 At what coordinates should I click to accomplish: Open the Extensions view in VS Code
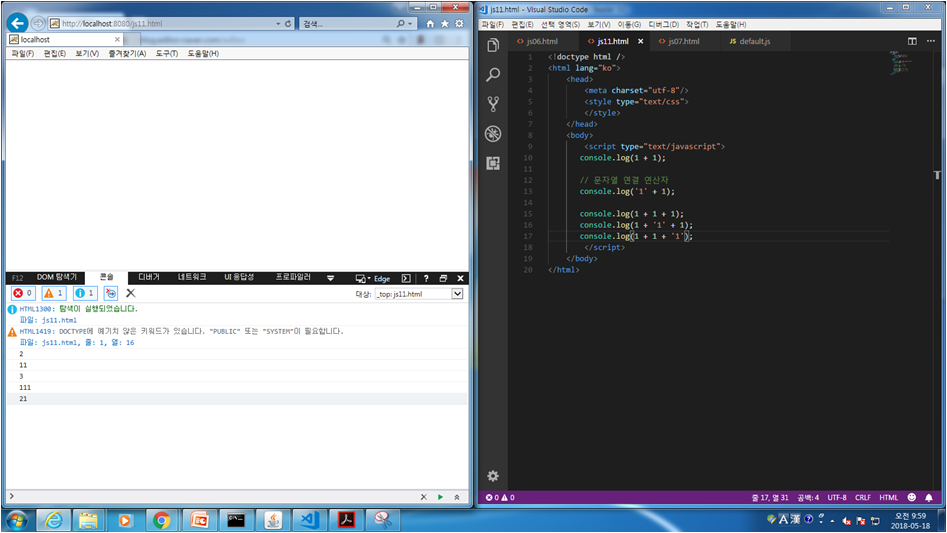click(x=493, y=163)
